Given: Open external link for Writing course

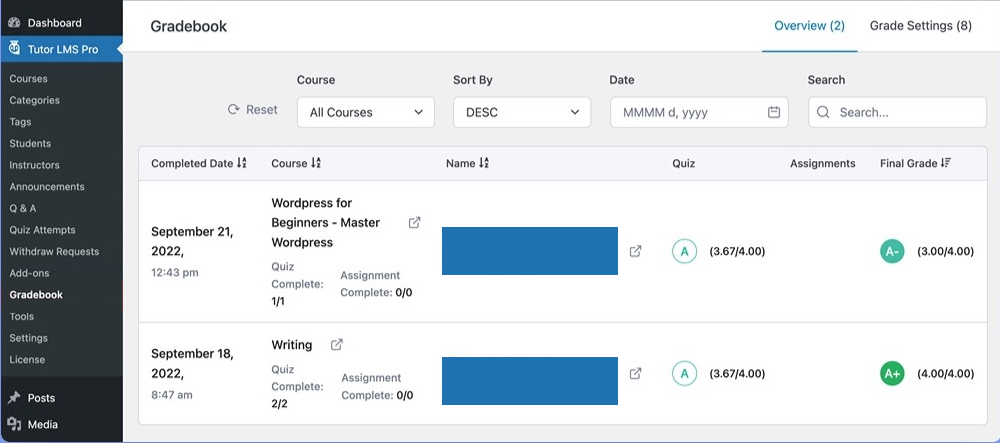Looking at the screenshot, I should 337,345.
